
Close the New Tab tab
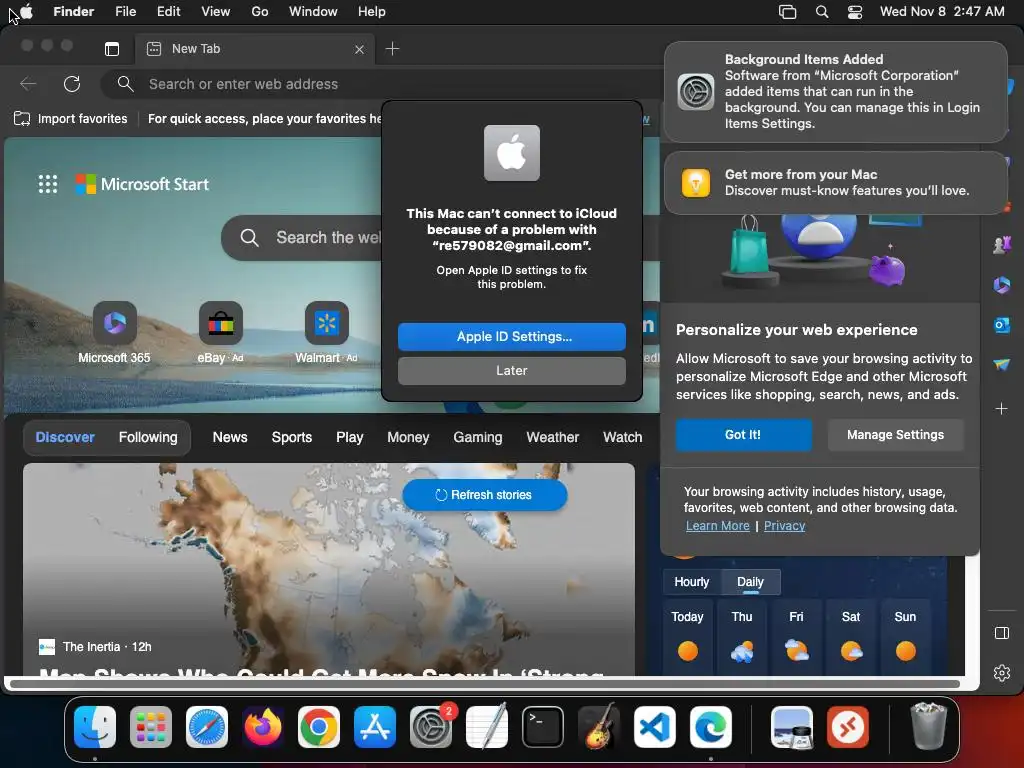(x=359, y=49)
